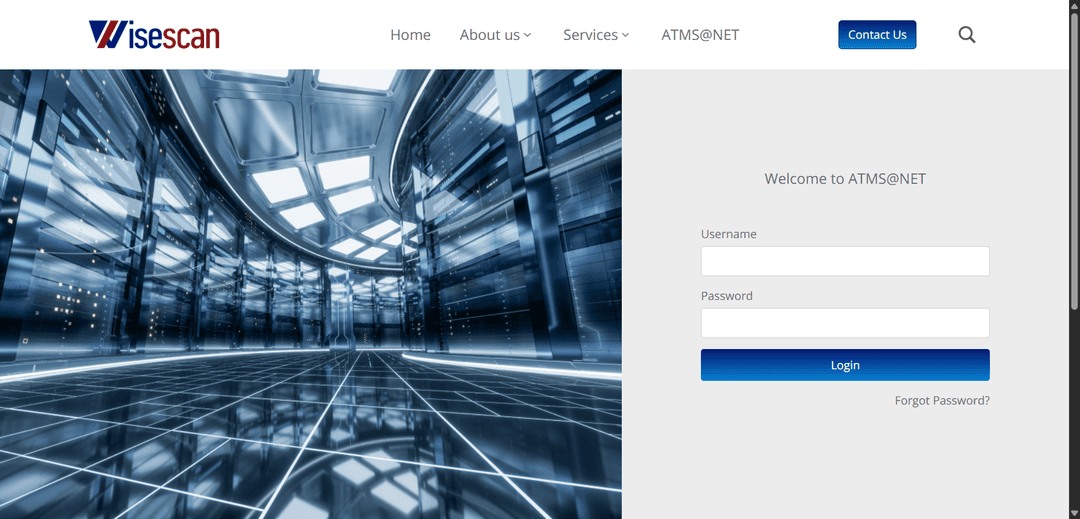Expand the About us dropdown menu

pyautogui.click(x=496, y=34)
